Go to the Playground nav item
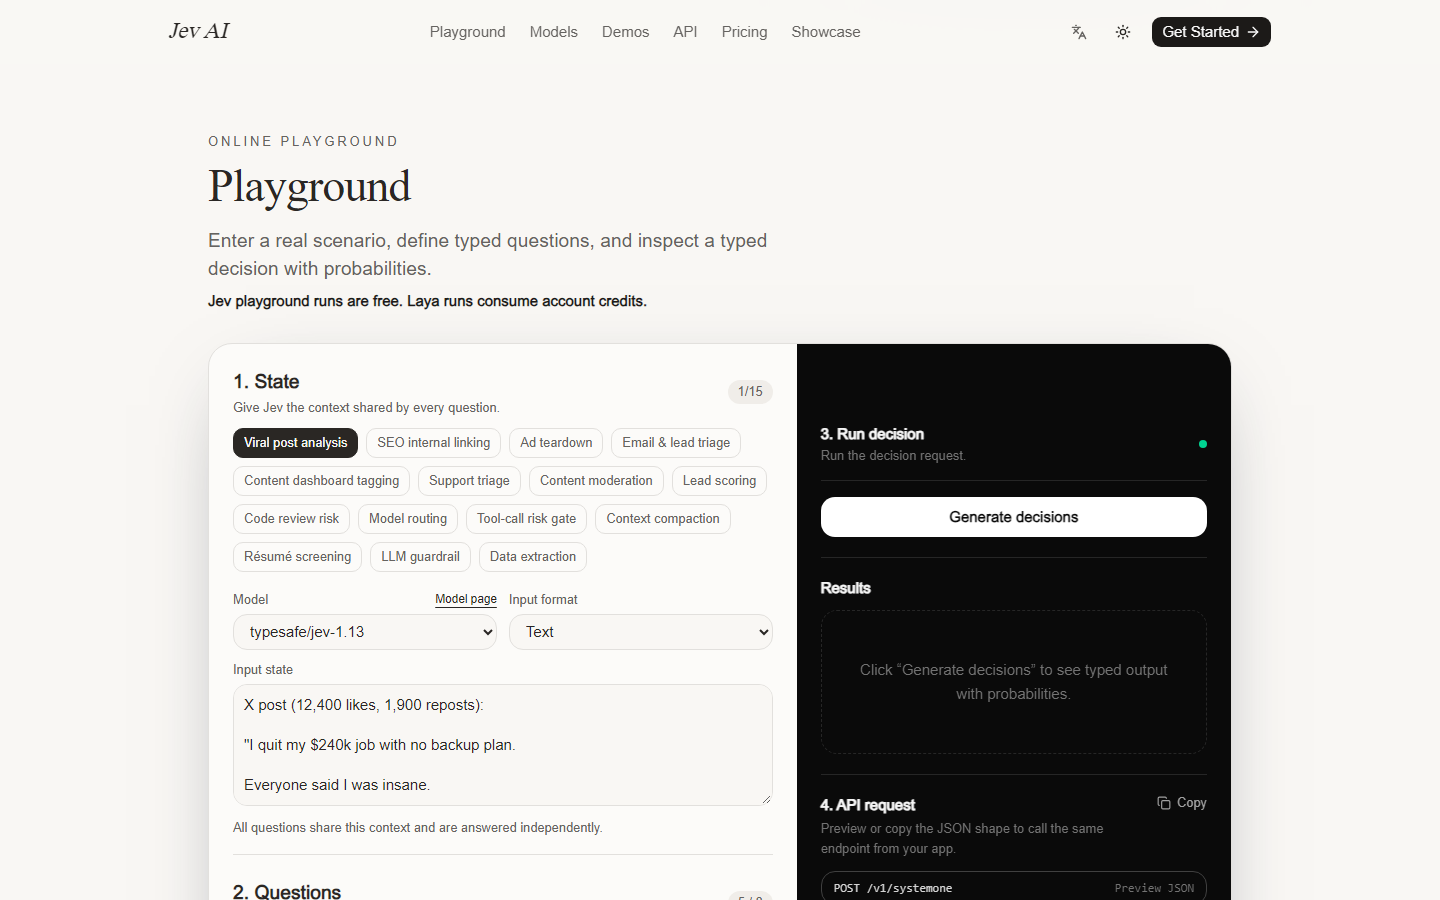 point(468,32)
